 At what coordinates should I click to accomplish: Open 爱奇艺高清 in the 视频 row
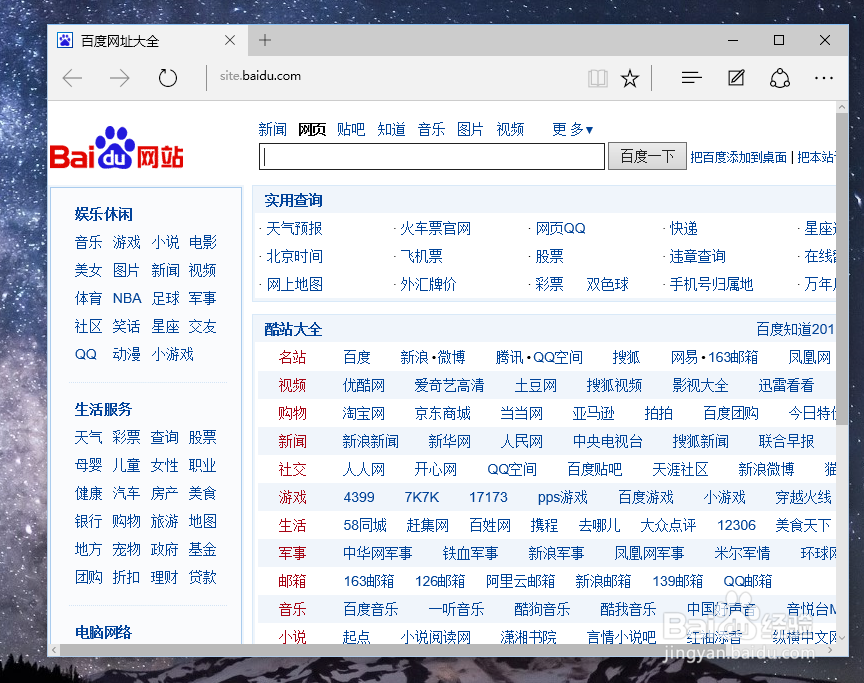pos(449,386)
